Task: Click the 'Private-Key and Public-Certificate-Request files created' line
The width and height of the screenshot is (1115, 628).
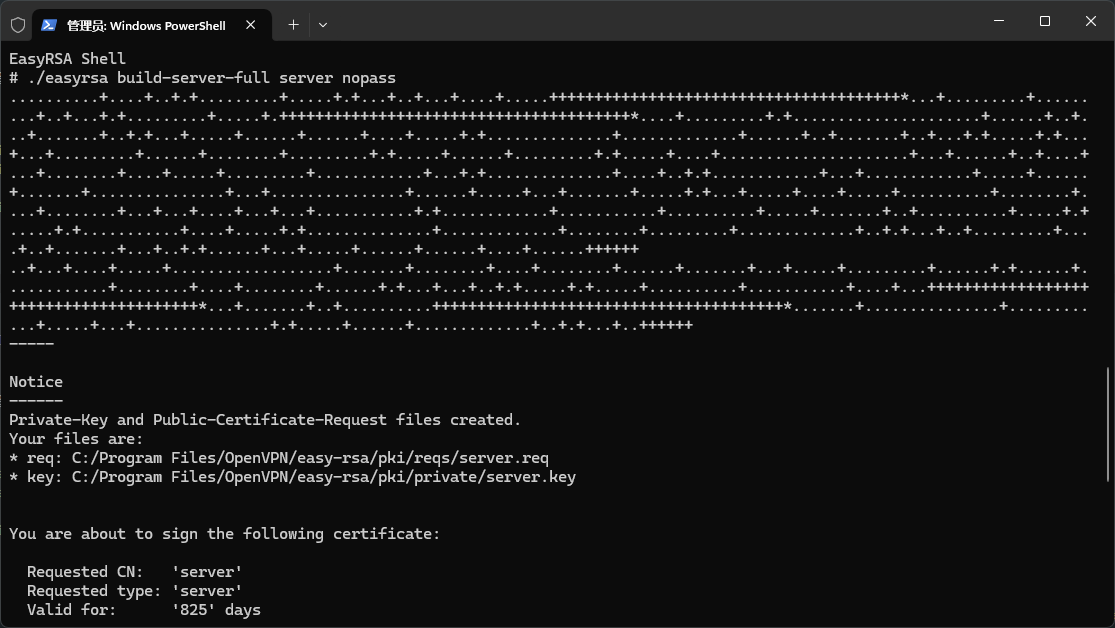Action: point(265,420)
